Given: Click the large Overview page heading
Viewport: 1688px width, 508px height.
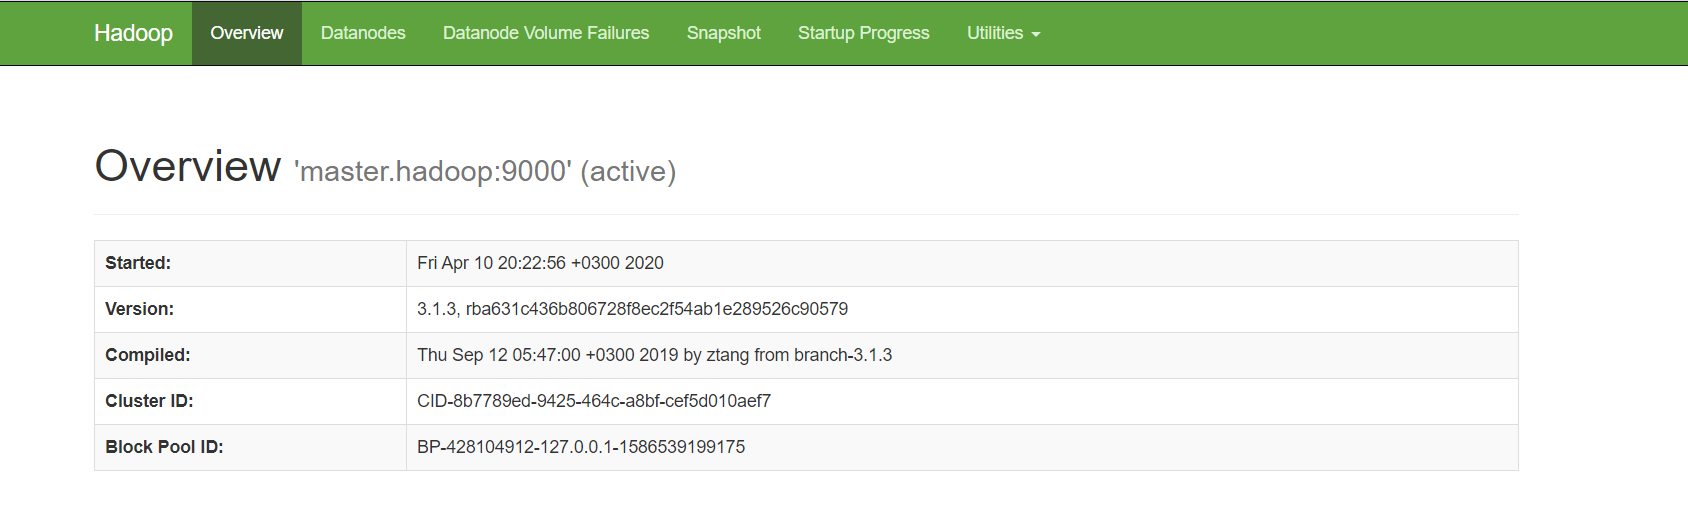Looking at the screenshot, I should click(188, 166).
